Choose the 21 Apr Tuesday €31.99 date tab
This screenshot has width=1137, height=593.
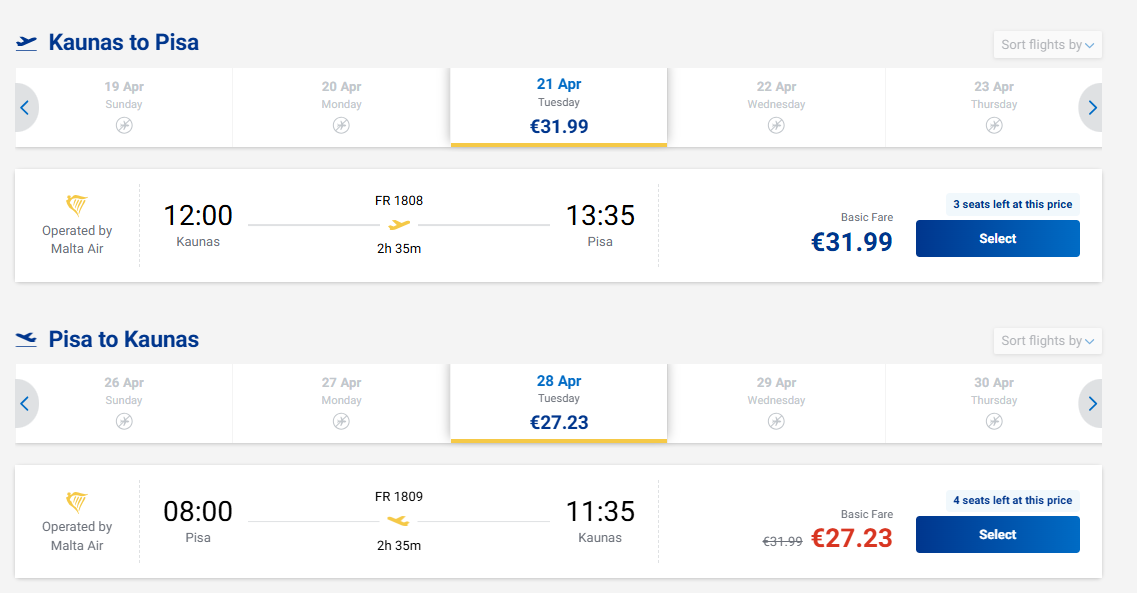[558, 106]
